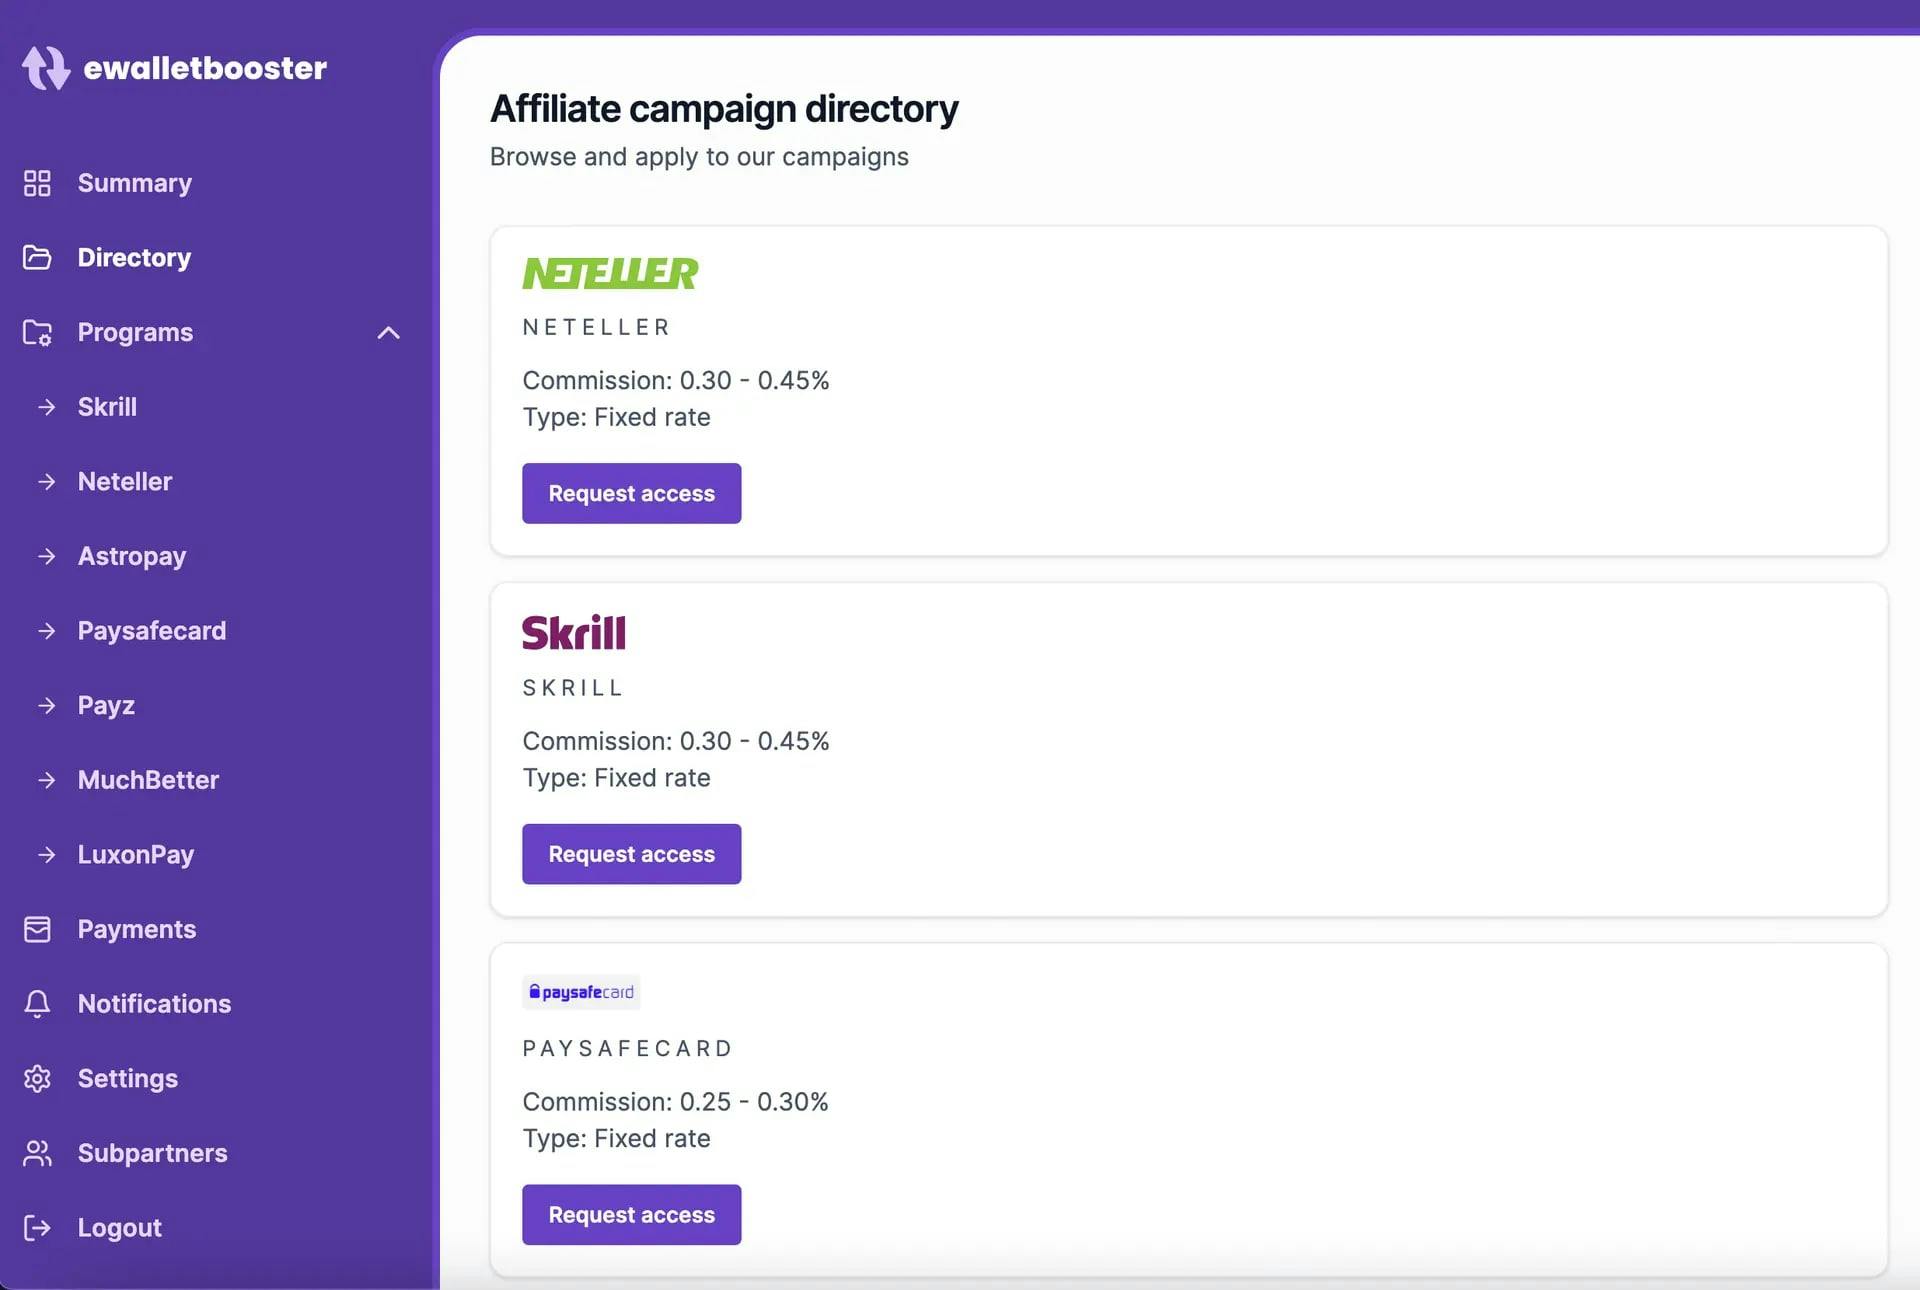1920x1290 pixels.
Task: Click Logout from sidebar
Action: coord(119,1228)
